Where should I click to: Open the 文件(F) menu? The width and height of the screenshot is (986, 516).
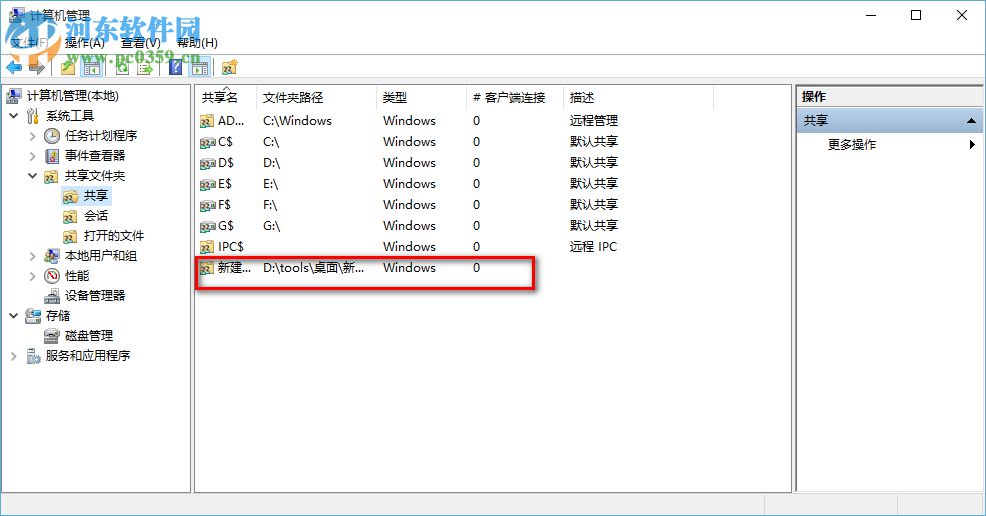(29, 43)
